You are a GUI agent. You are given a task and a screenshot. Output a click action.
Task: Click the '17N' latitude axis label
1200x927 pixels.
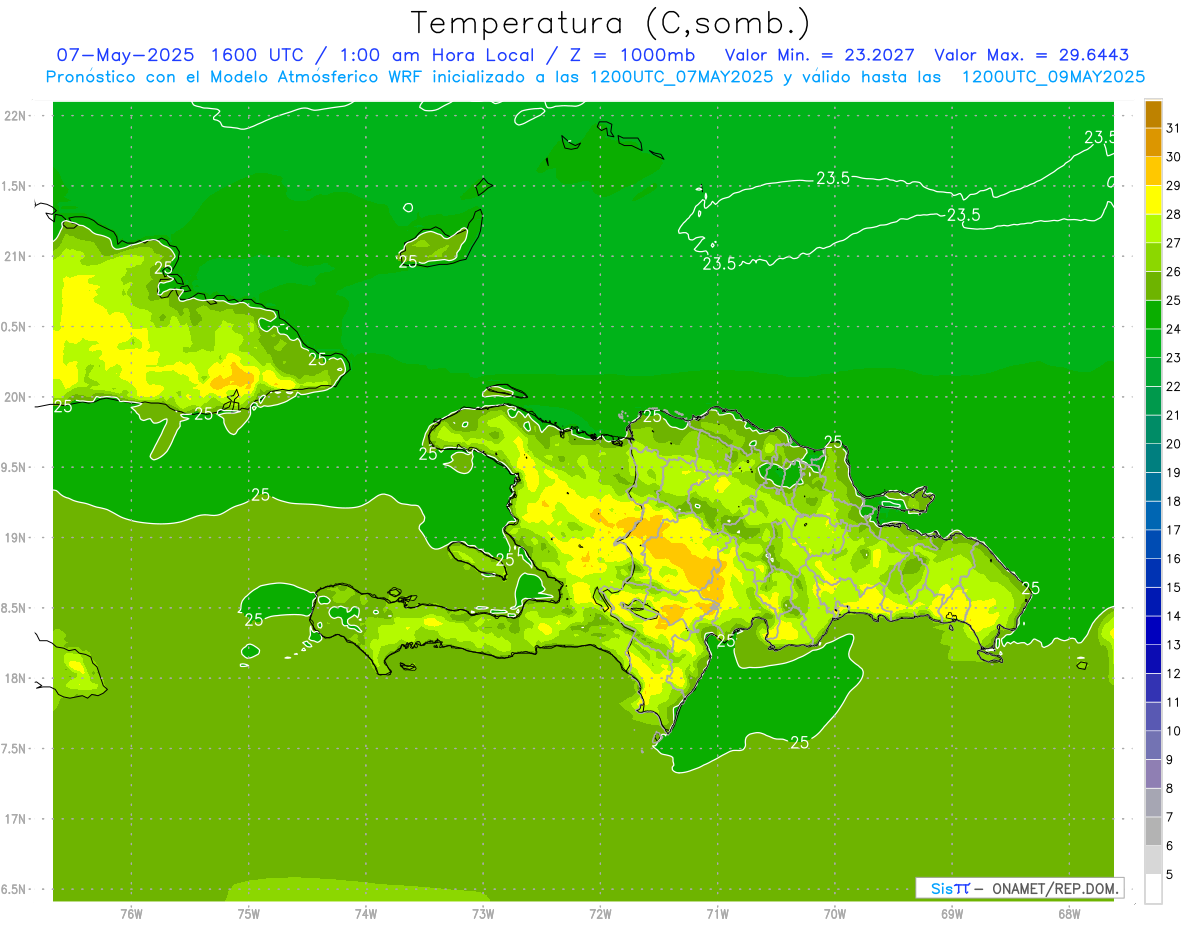[16, 819]
